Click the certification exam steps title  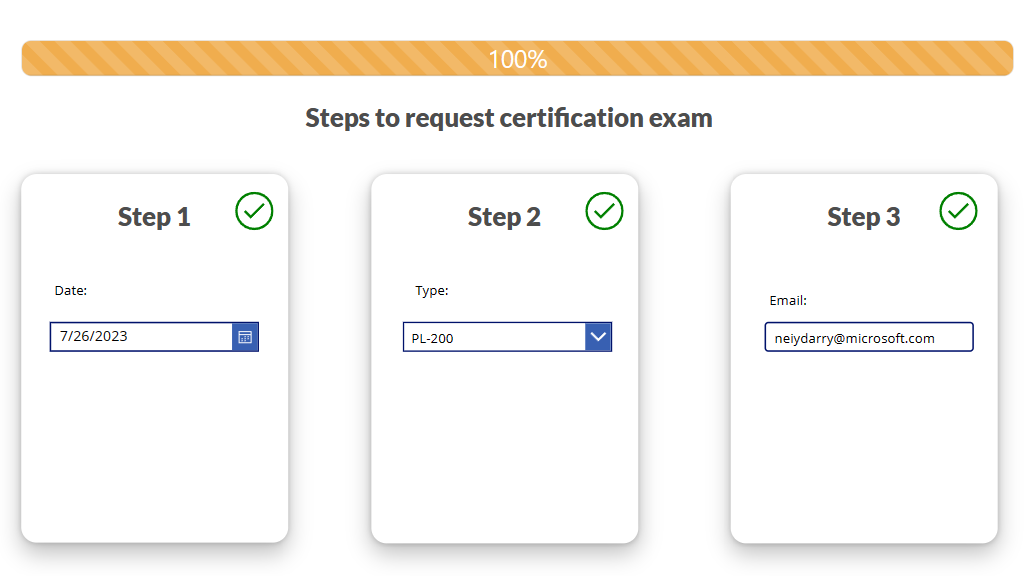pyautogui.click(x=509, y=119)
